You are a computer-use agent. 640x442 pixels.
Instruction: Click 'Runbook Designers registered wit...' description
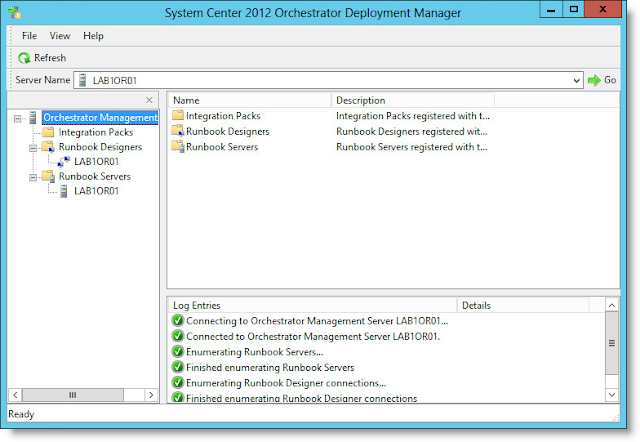click(411, 131)
